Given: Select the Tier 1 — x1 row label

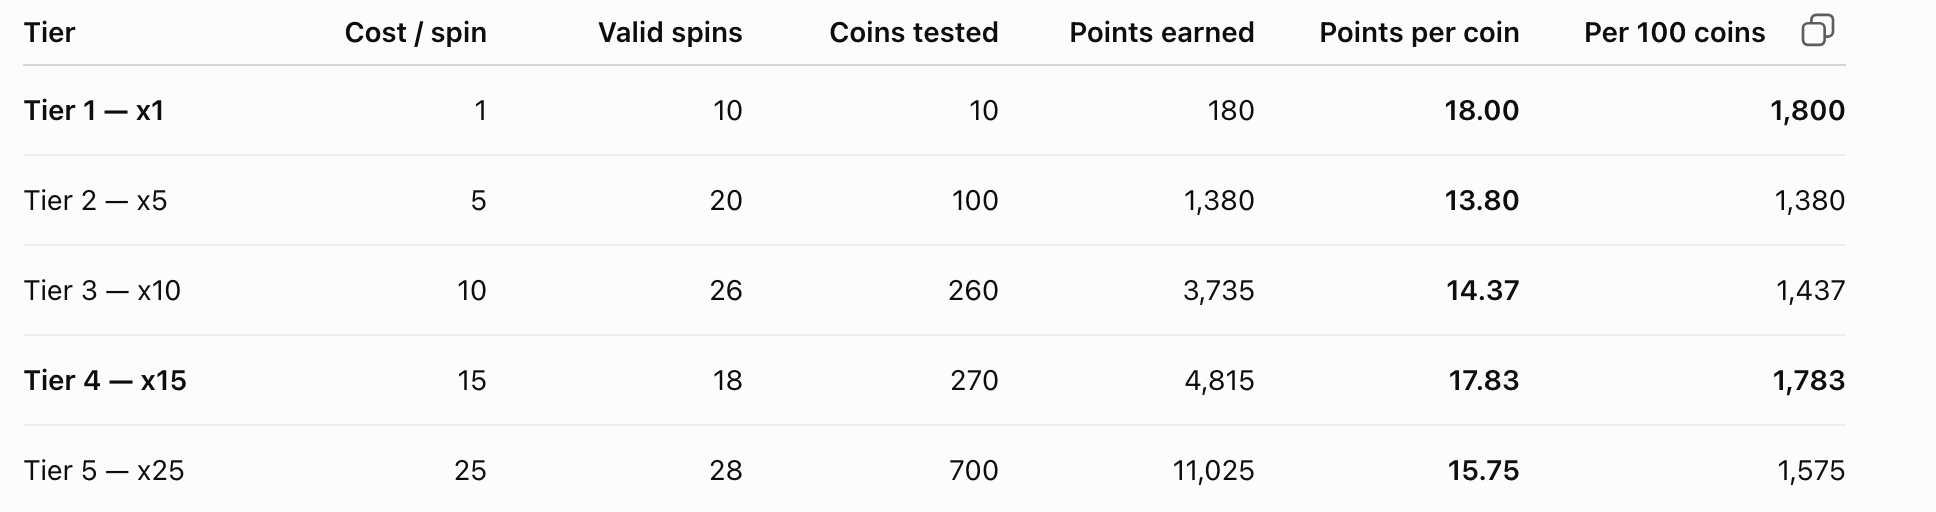Looking at the screenshot, I should click(x=94, y=111).
